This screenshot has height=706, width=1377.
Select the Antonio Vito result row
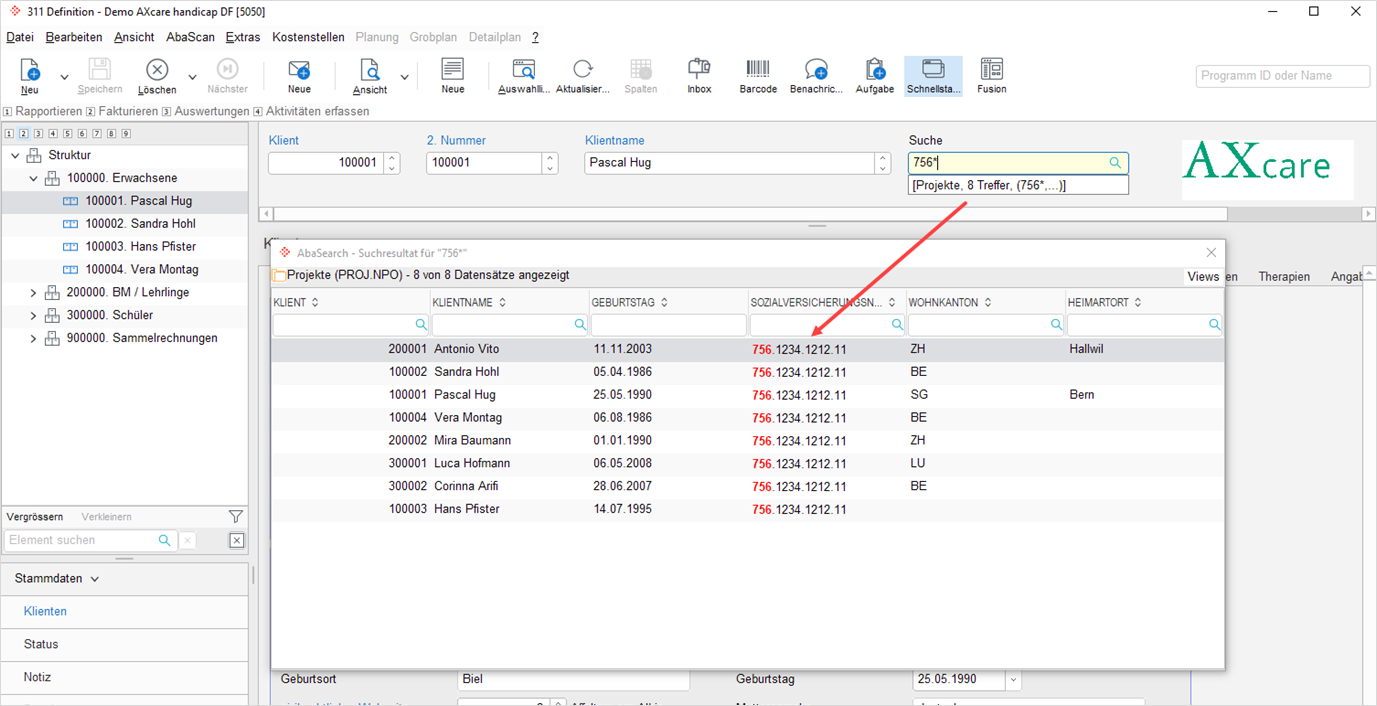(x=747, y=350)
